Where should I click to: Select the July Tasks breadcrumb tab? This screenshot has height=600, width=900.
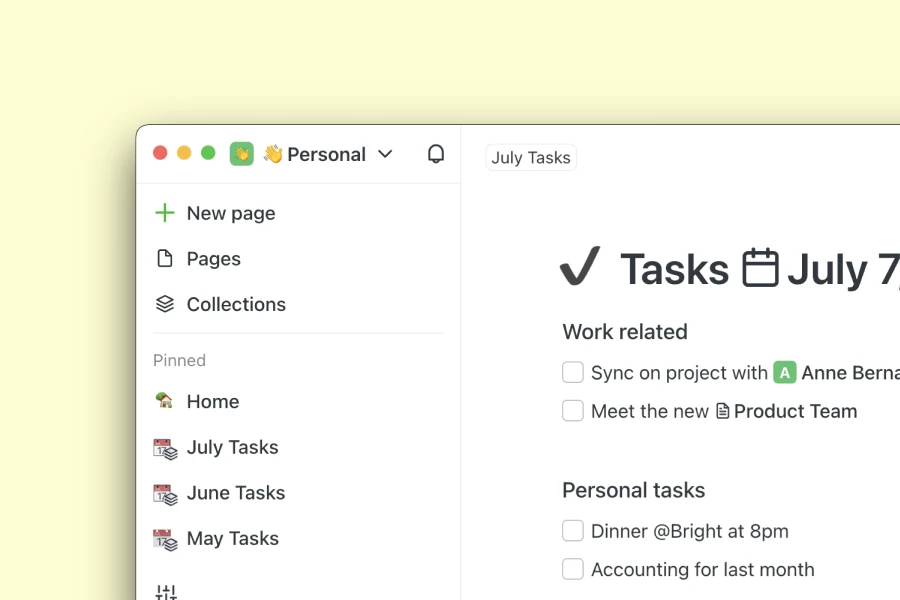coord(530,157)
